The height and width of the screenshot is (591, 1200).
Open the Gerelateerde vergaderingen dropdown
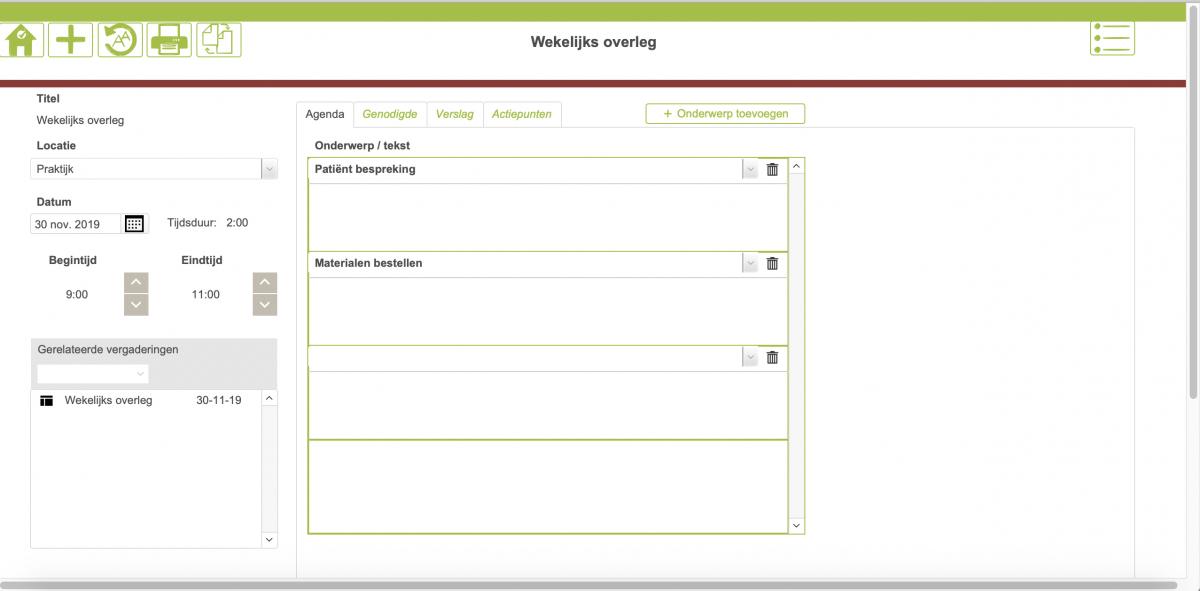pyautogui.click(x=93, y=373)
